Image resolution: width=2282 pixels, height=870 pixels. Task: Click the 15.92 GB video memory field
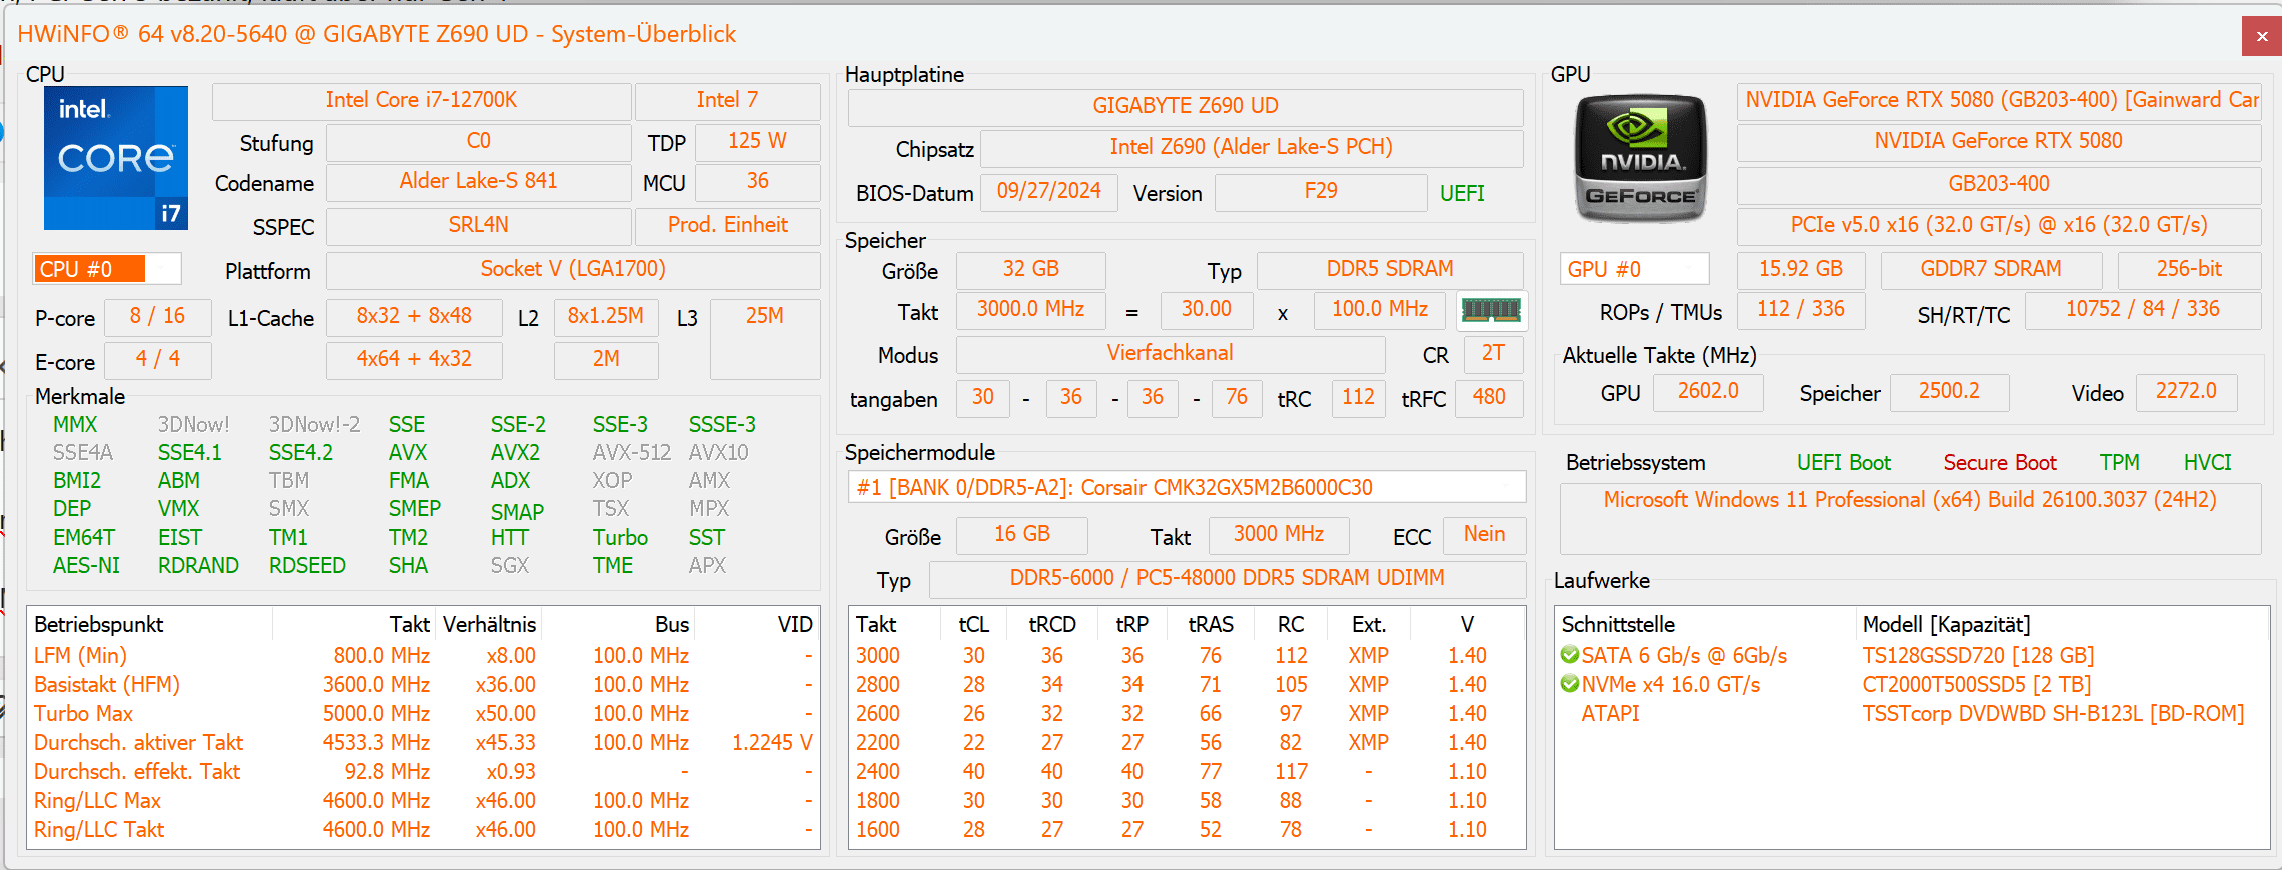tap(1801, 269)
